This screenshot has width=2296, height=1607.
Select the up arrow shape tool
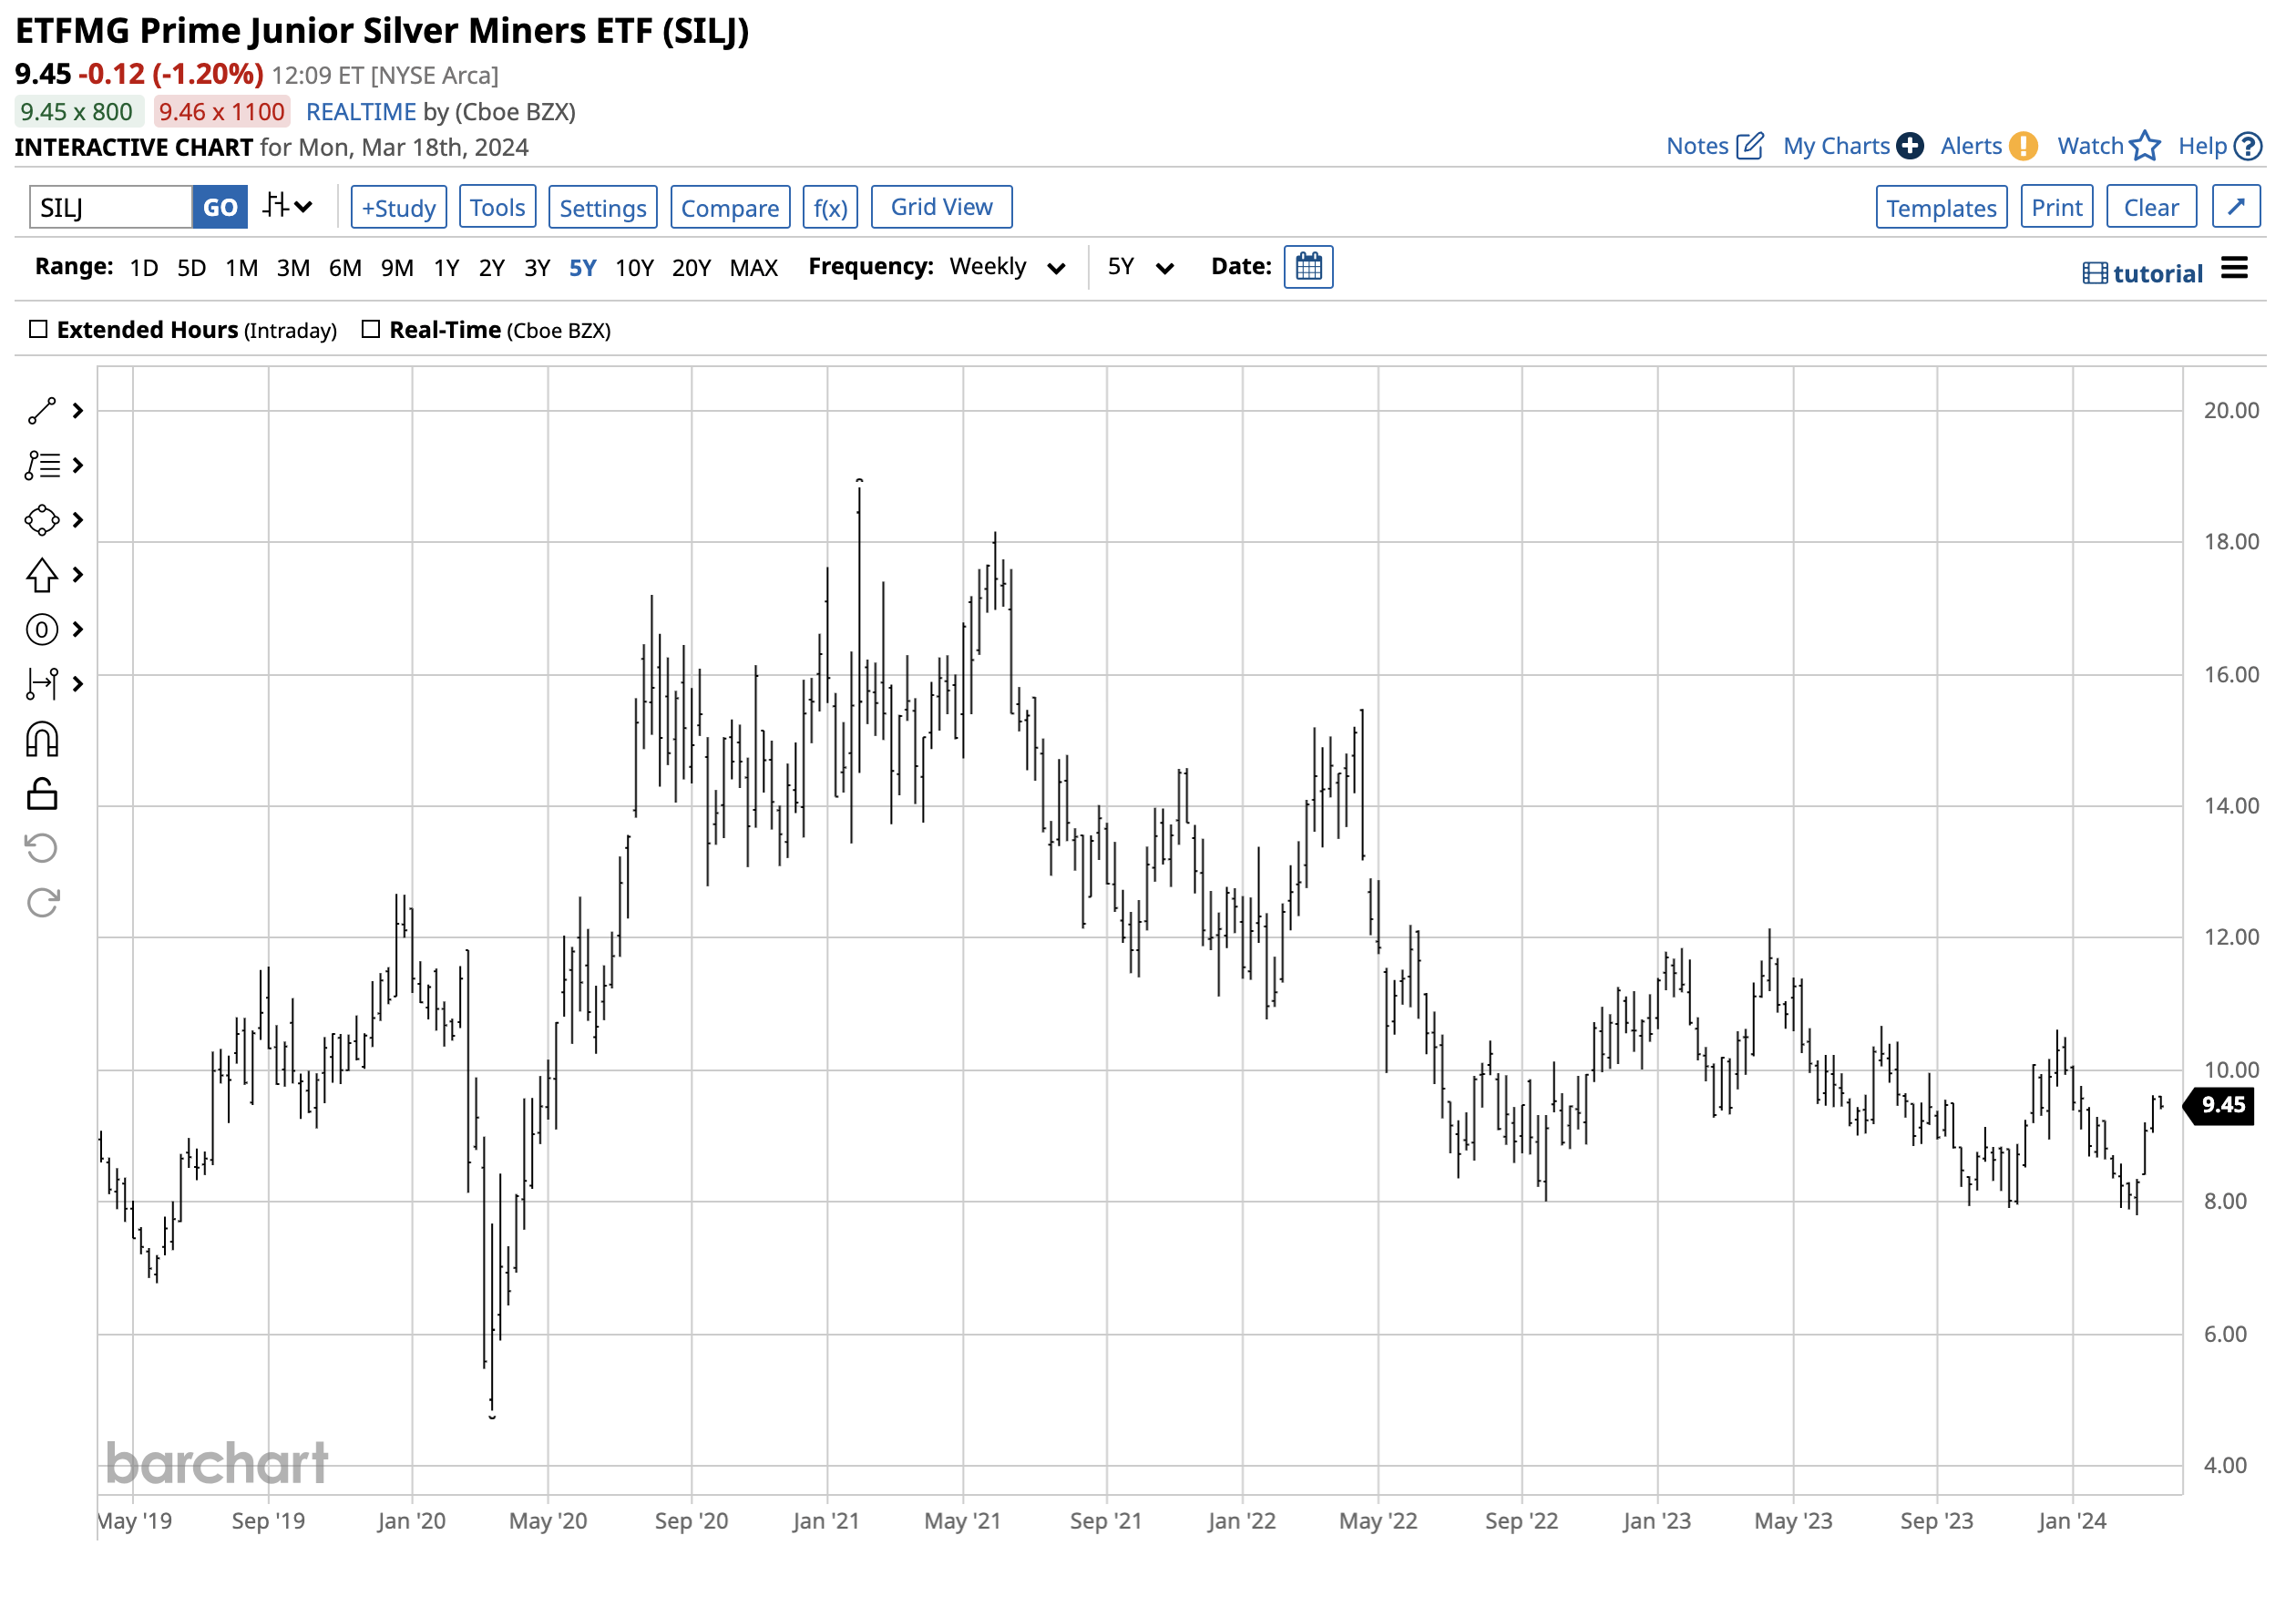pyautogui.click(x=42, y=575)
